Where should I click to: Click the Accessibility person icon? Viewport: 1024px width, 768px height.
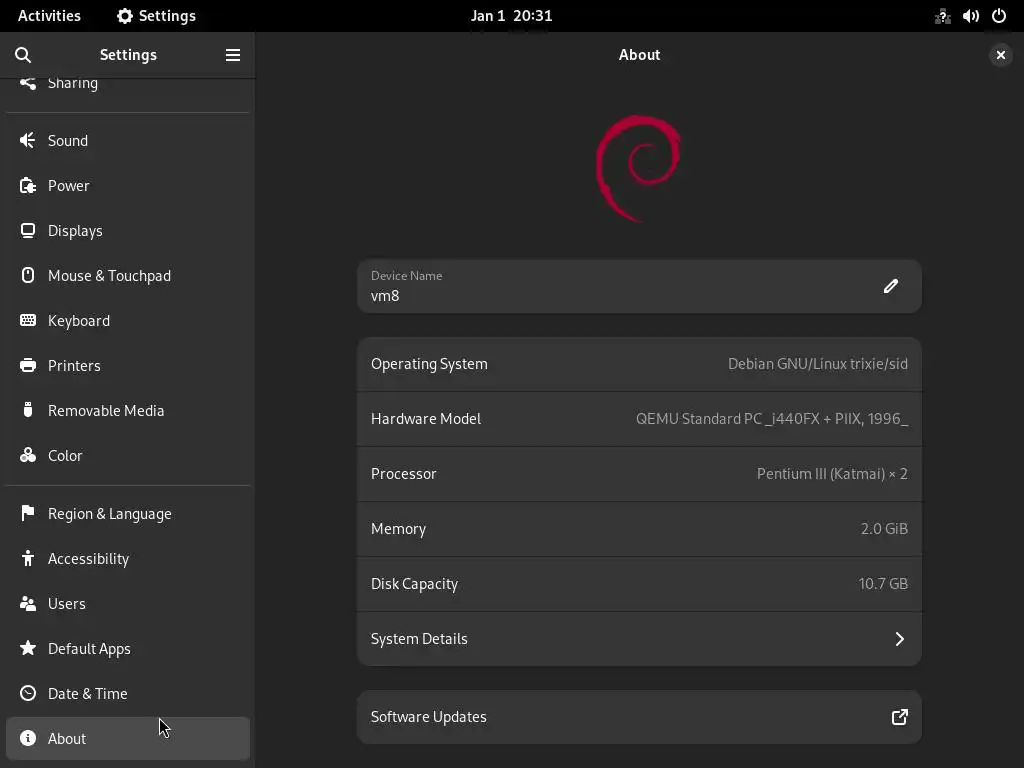(x=27, y=558)
